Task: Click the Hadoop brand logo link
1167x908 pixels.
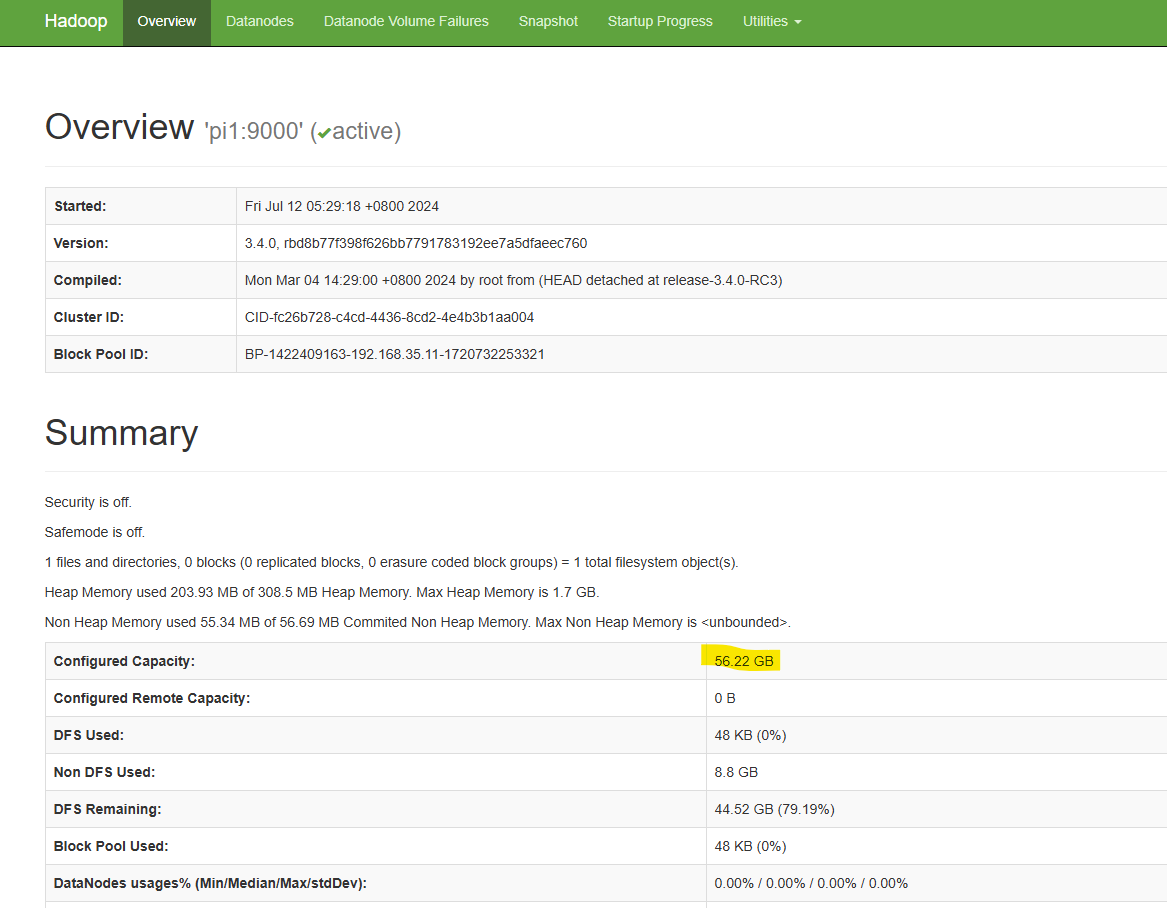Action: 76,22
